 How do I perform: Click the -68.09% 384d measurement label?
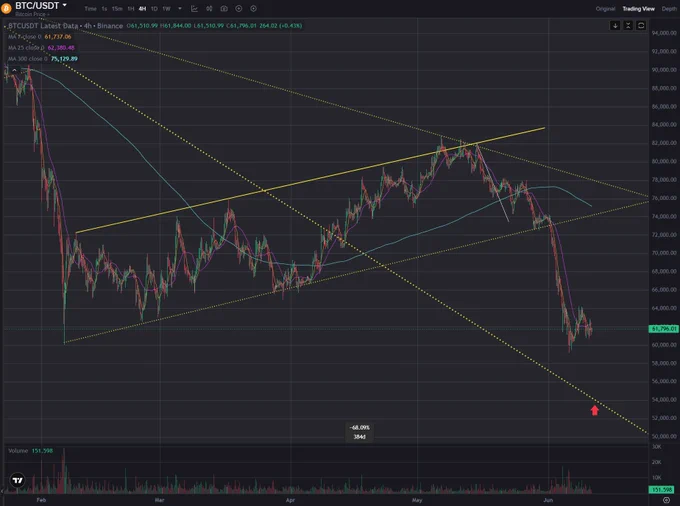pyautogui.click(x=360, y=432)
